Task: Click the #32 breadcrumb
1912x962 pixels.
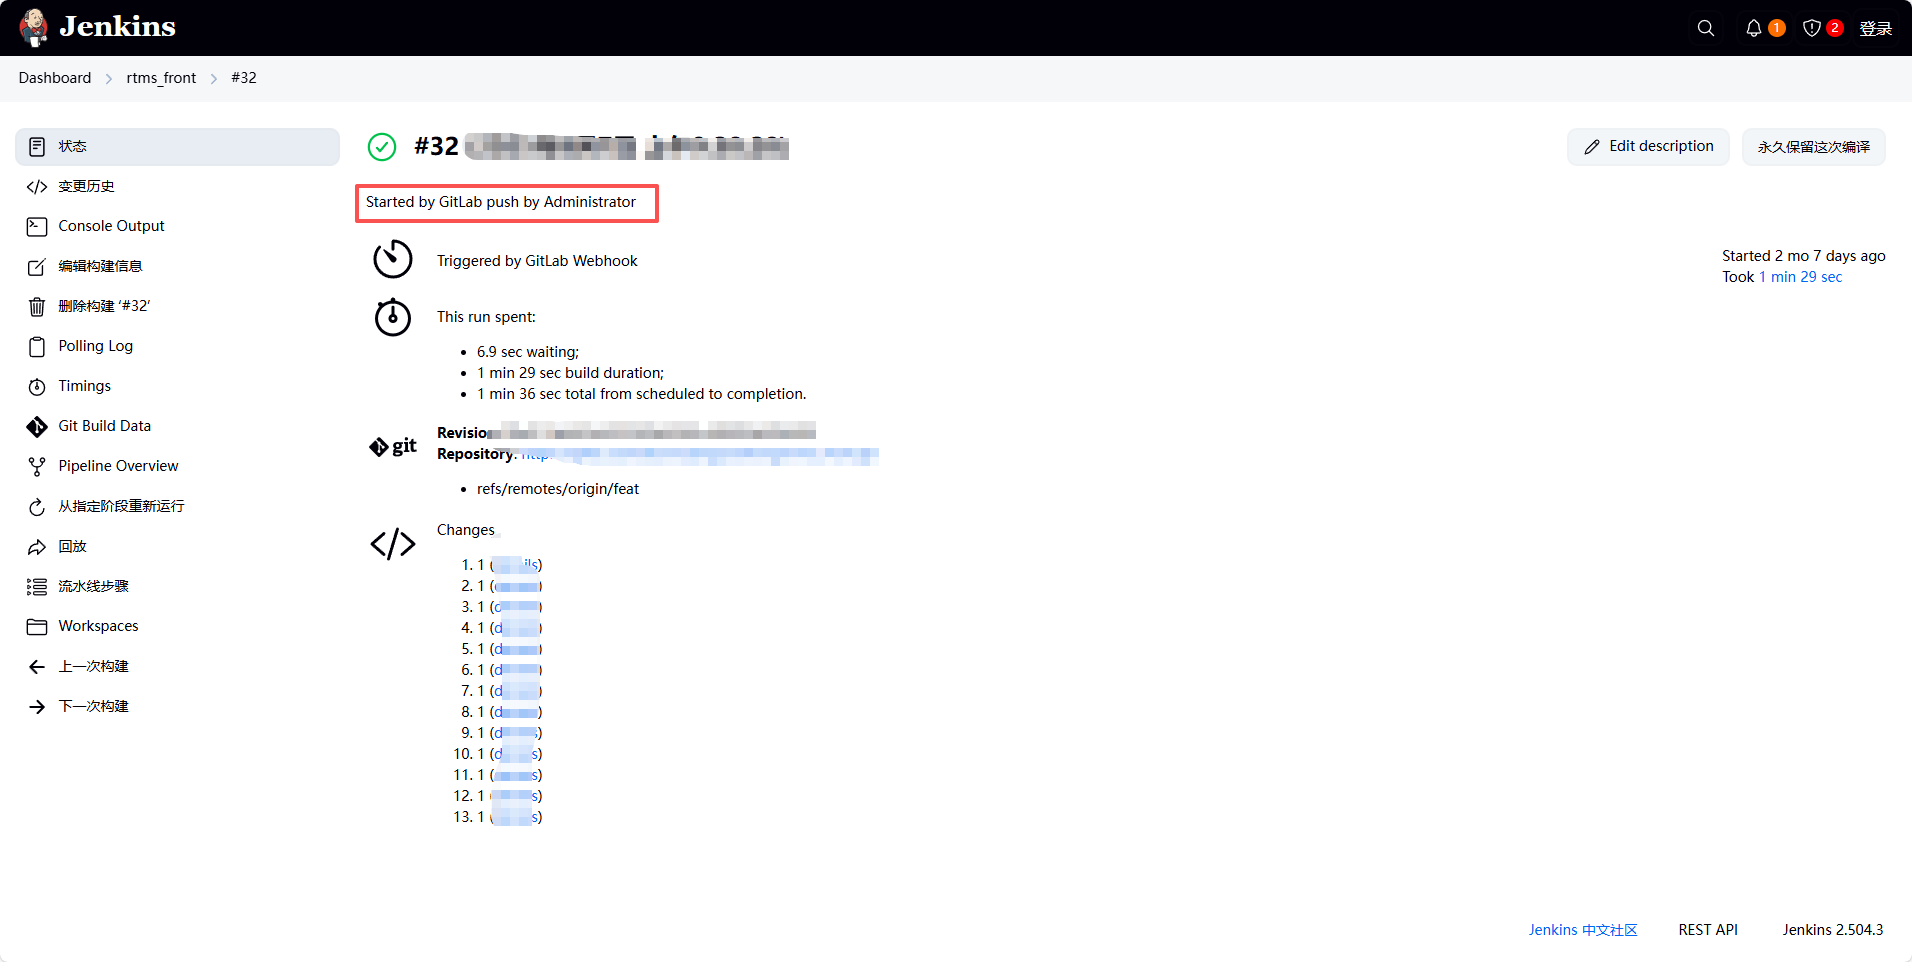Action: point(244,78)
